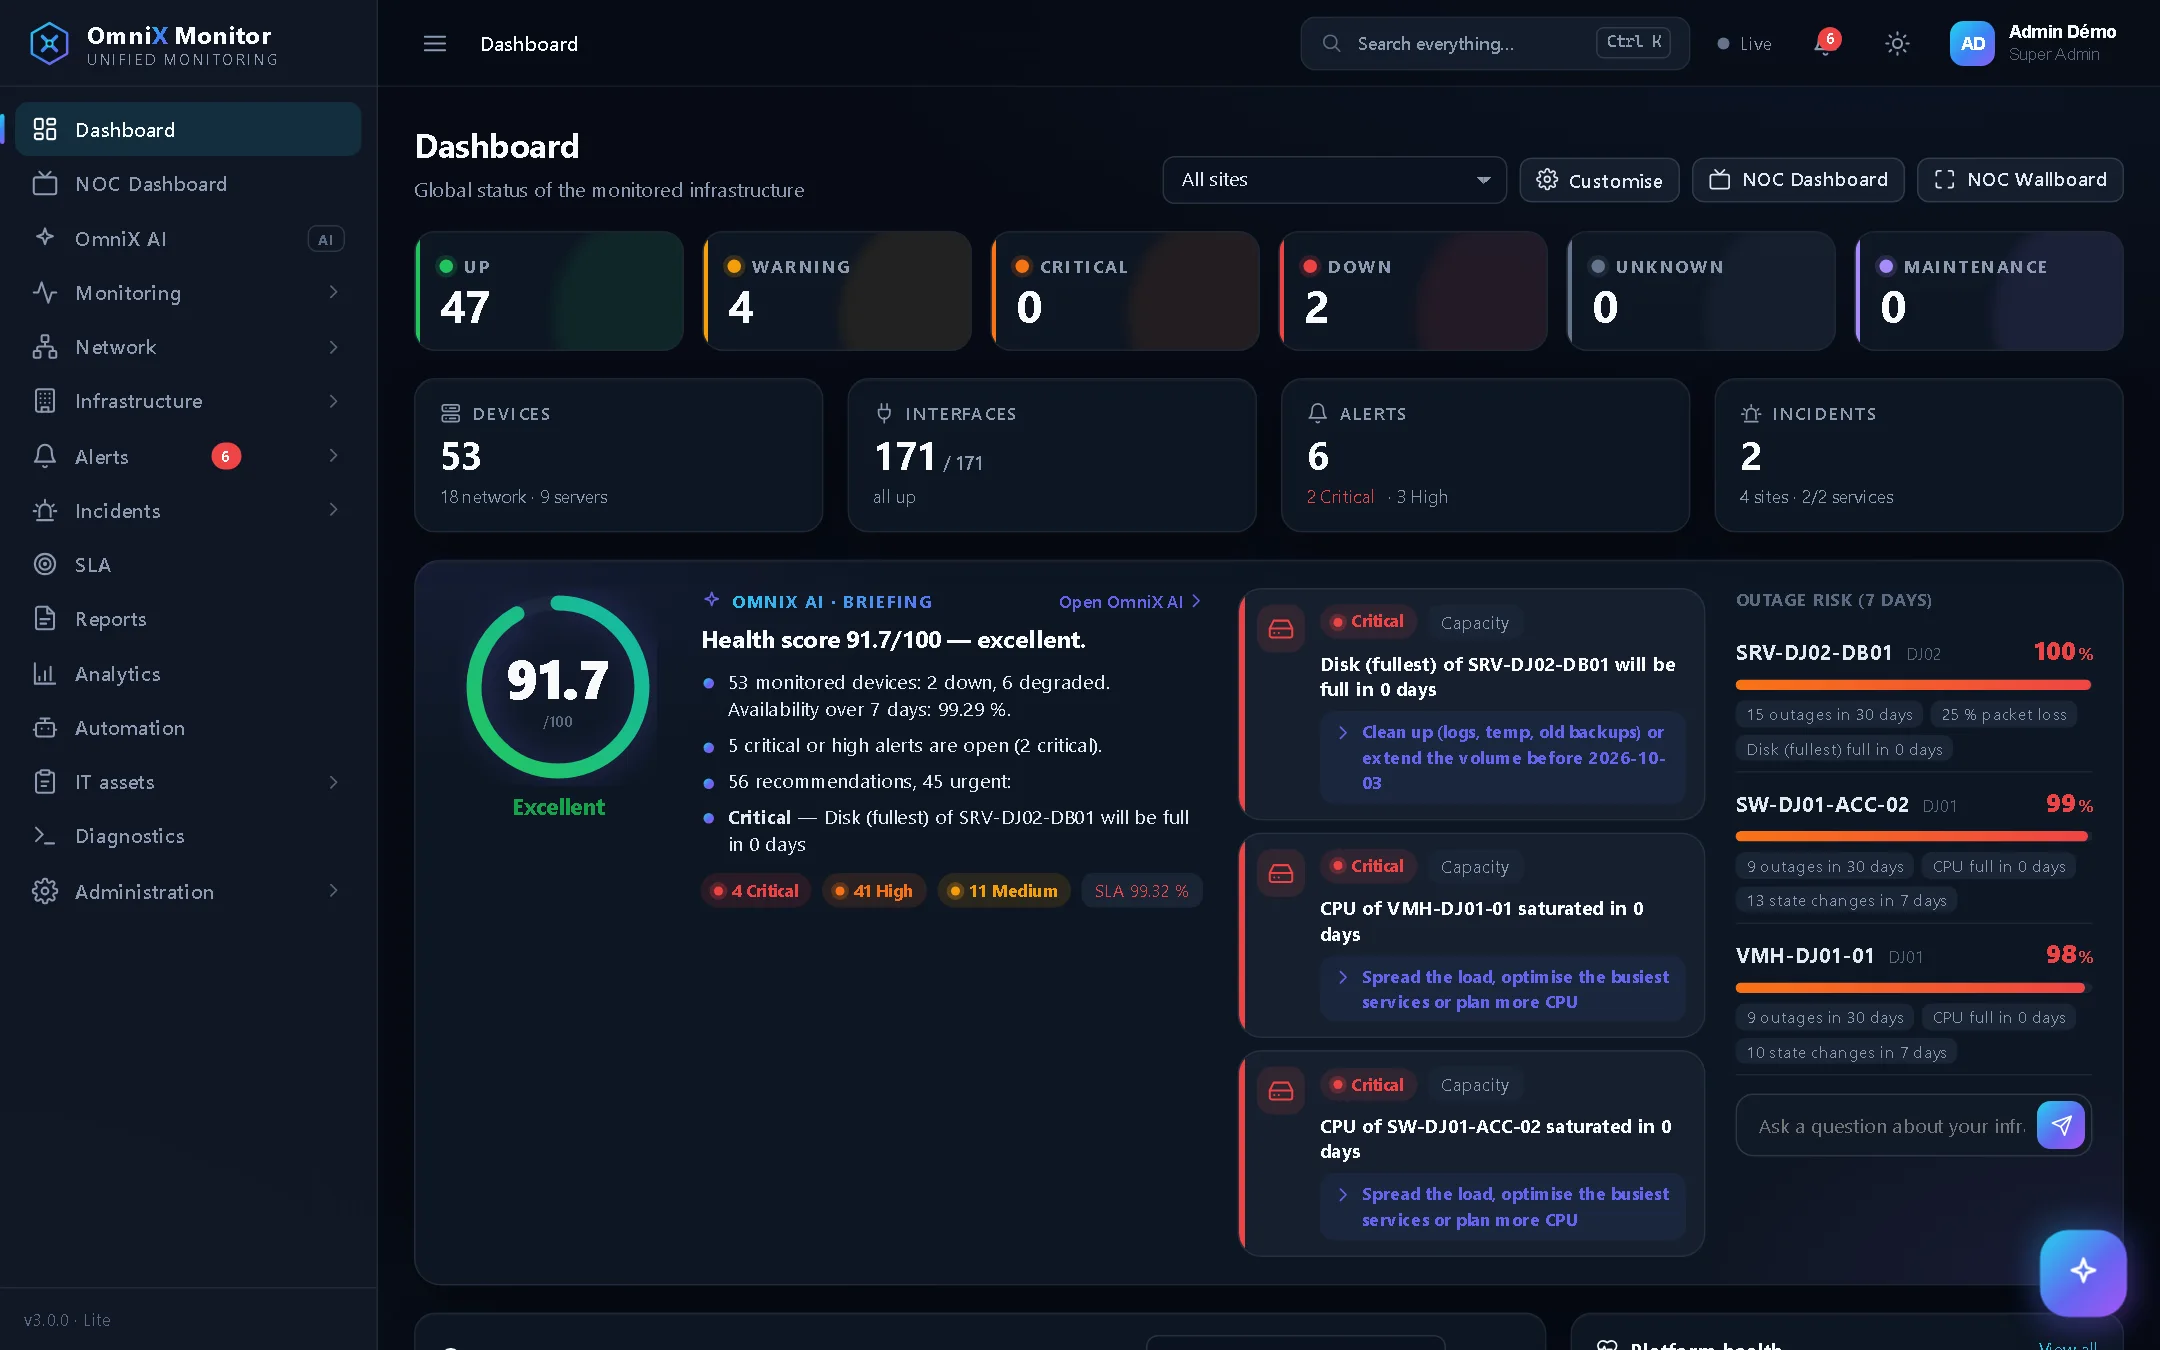Expand the Network sidebar section

click(187, 347)
